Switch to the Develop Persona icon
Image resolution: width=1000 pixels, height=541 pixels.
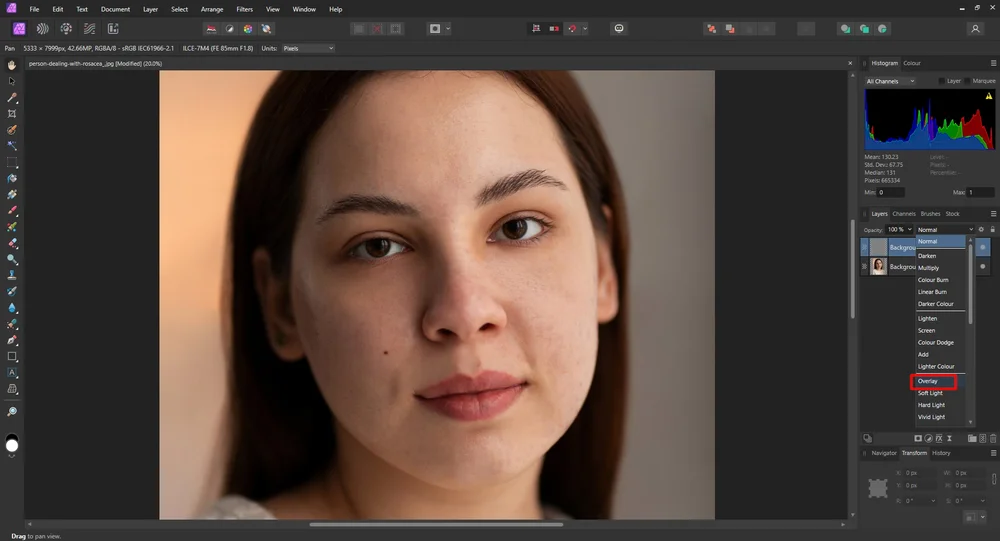66,29
